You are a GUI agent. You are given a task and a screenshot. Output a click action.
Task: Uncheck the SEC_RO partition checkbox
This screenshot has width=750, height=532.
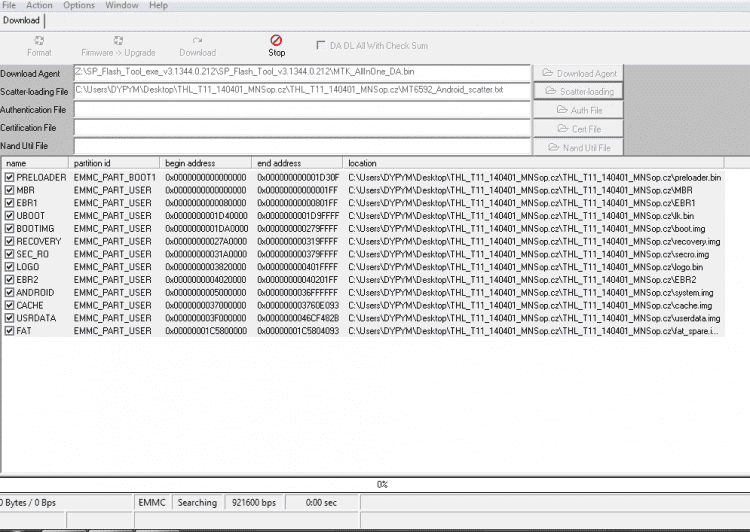click(9, 254)
